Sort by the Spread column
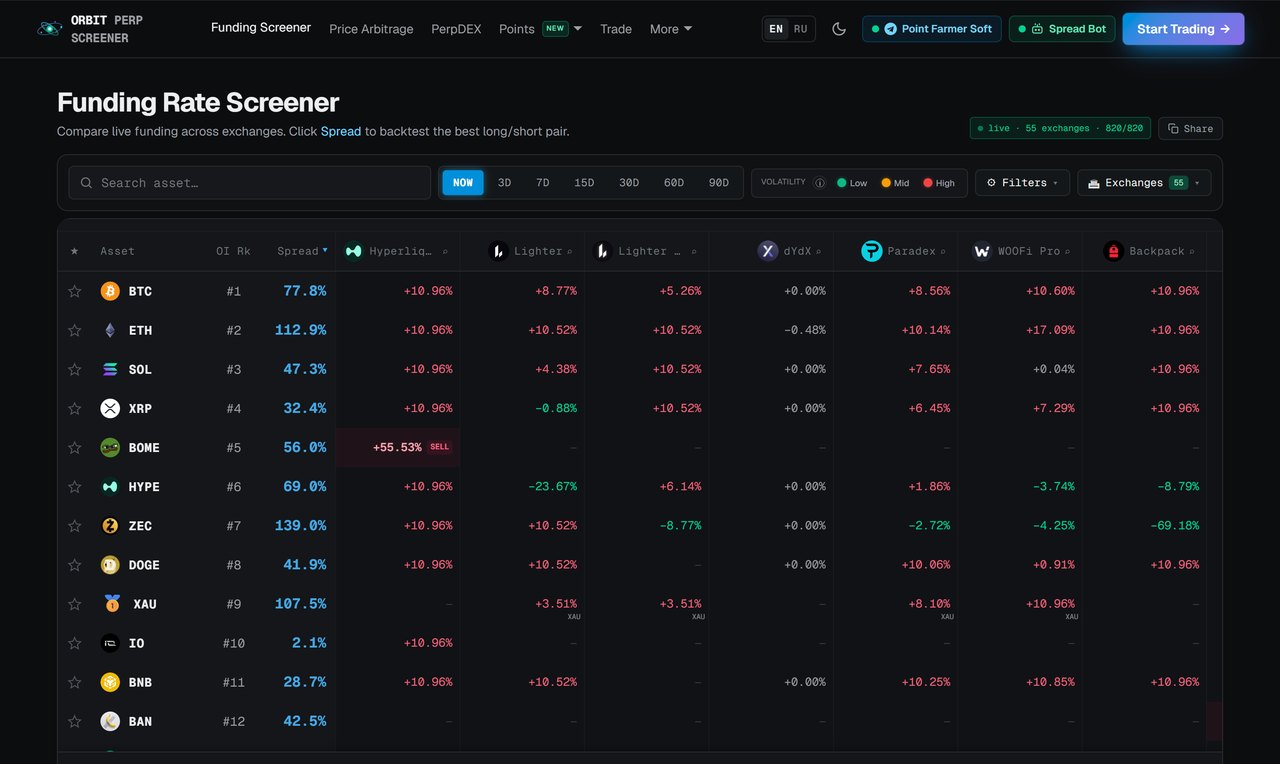 (302, 251)
